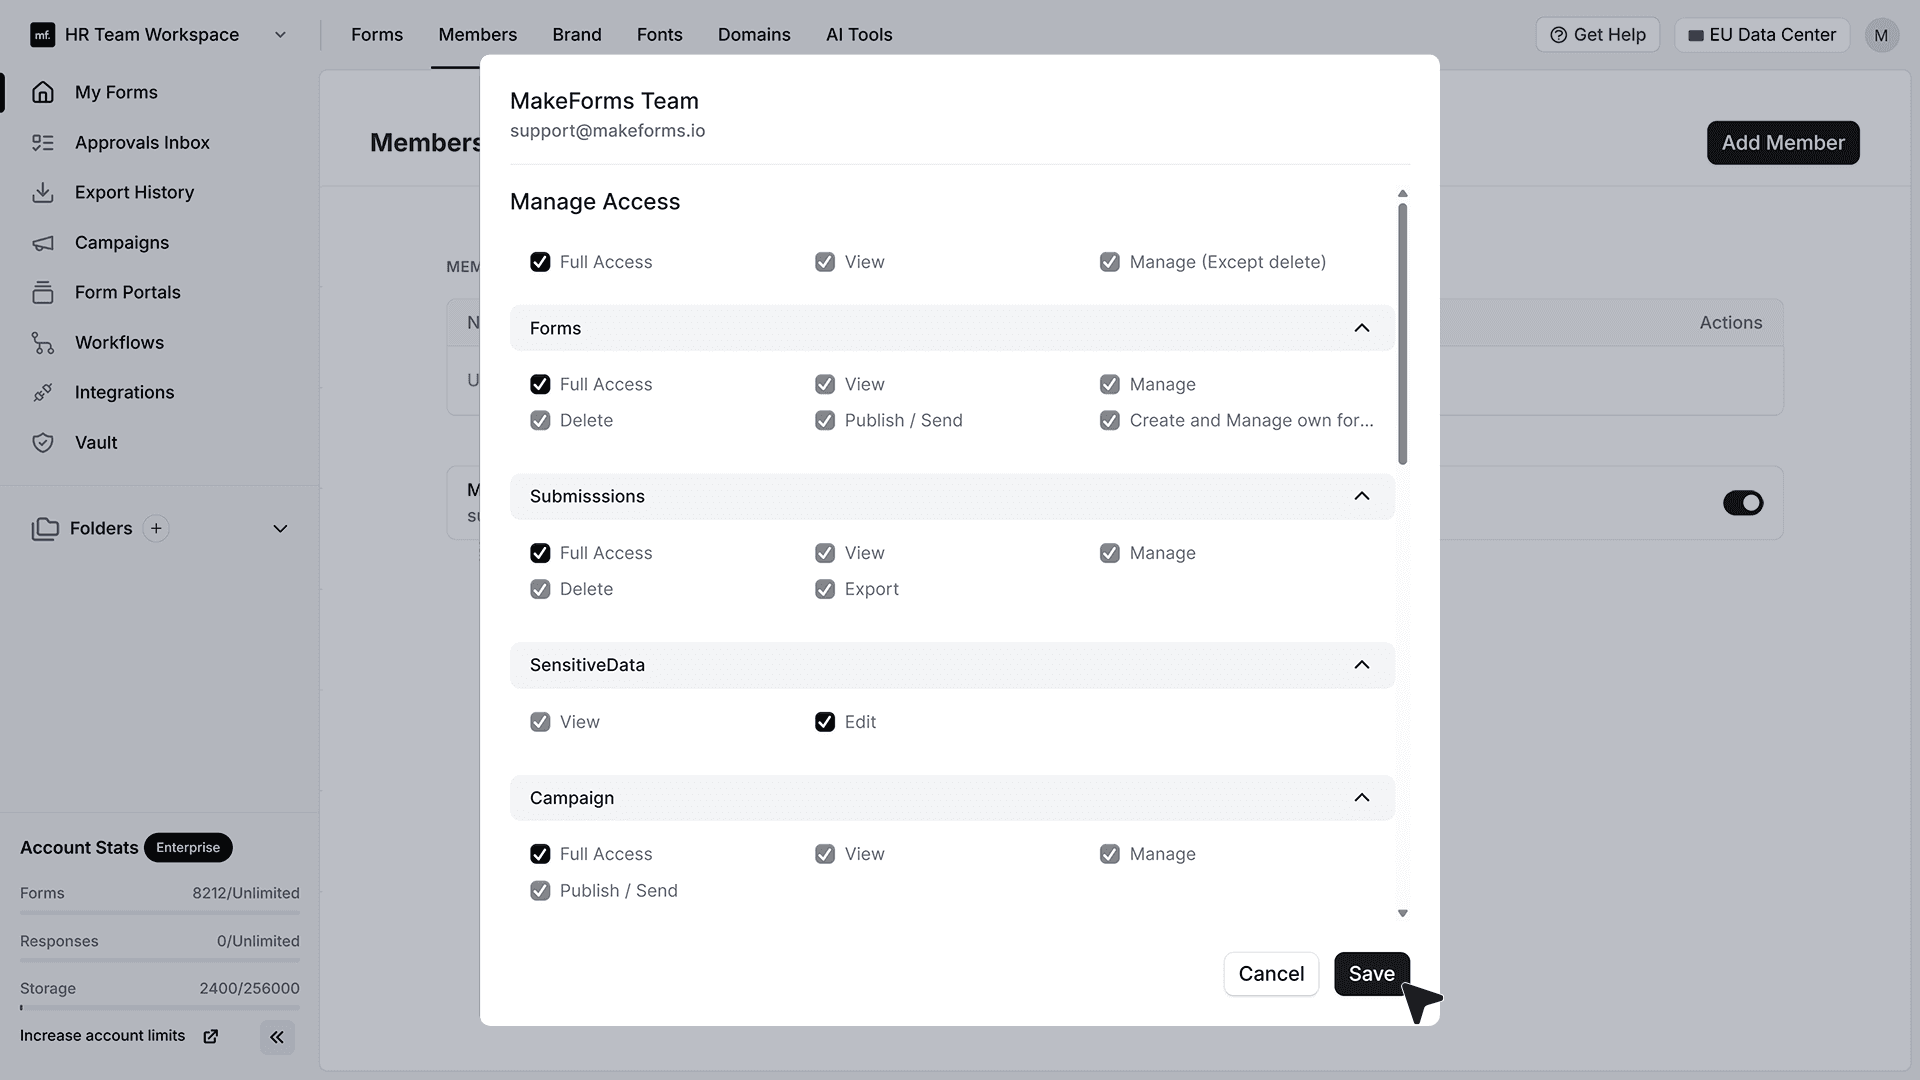Save the access changes
The image size is (1920, 1080).
(1371, 974)
